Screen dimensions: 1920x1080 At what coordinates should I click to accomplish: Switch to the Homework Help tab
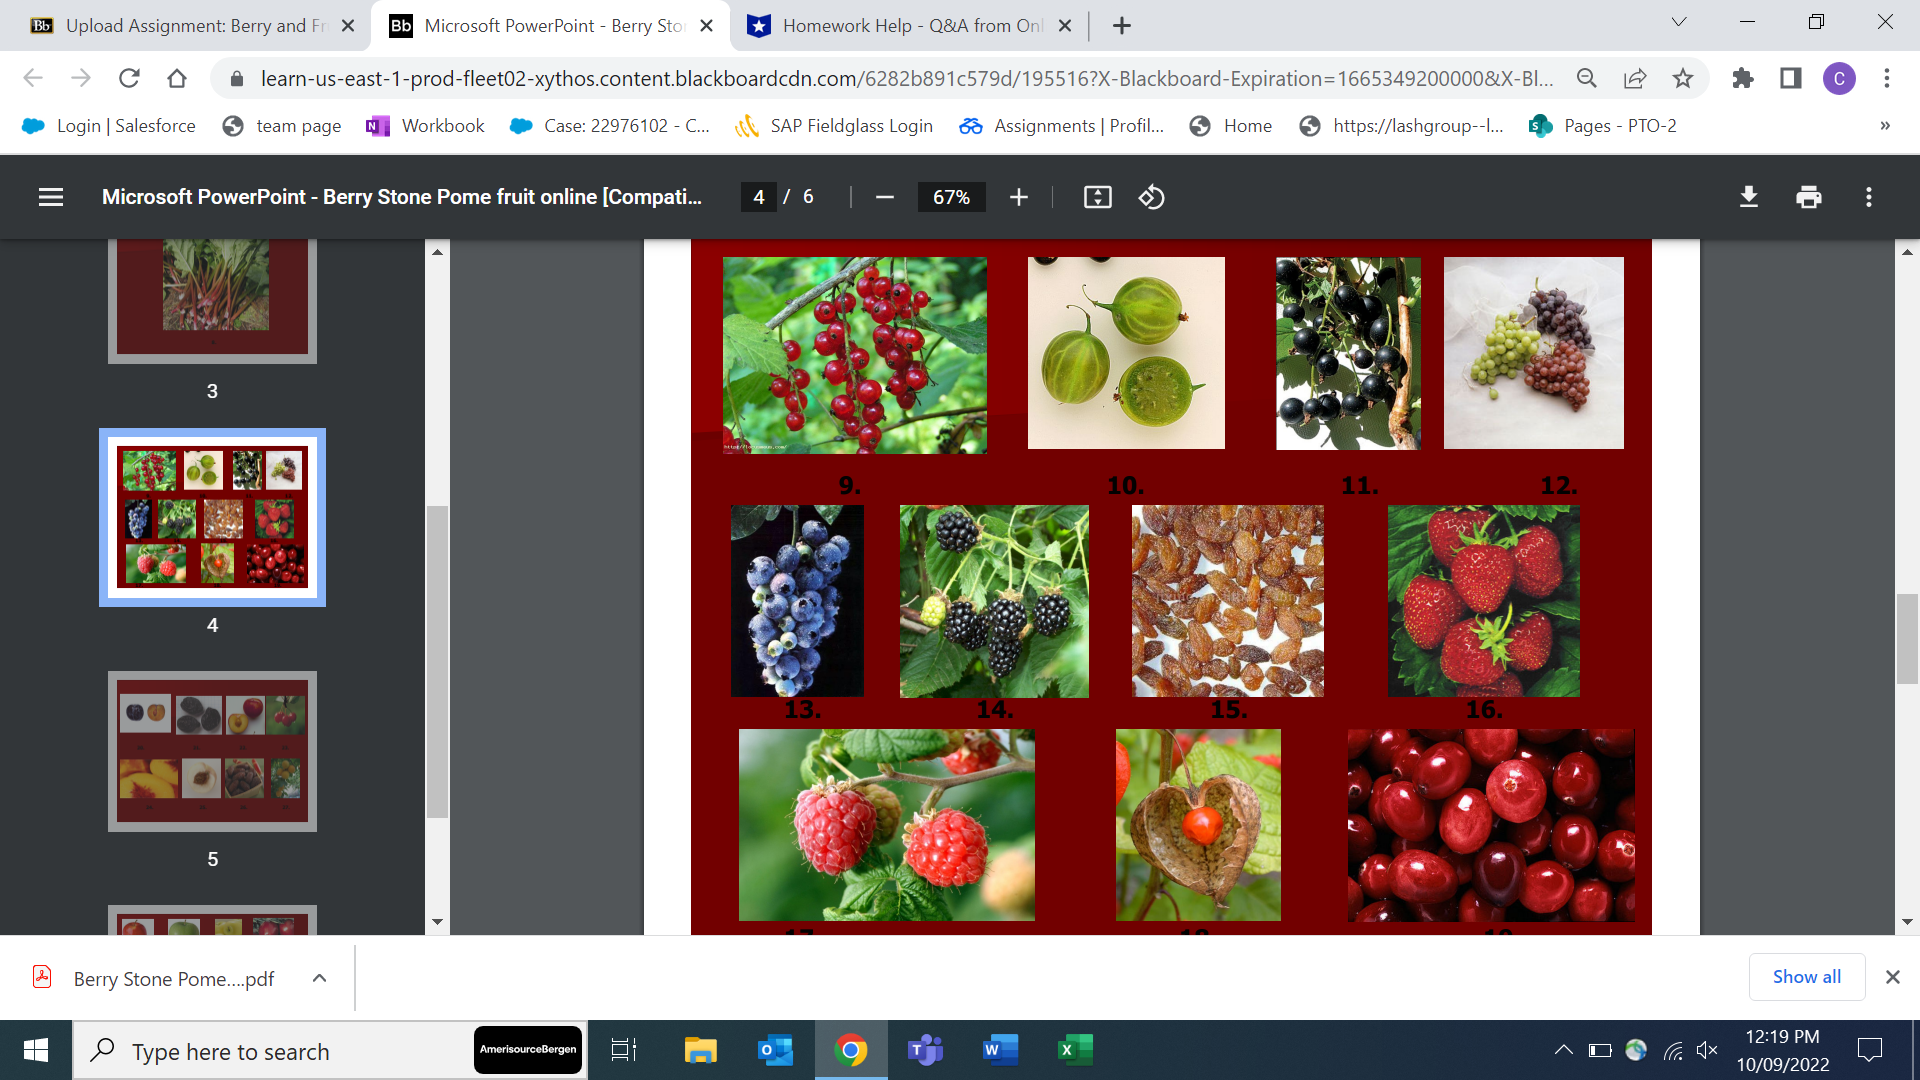tap(900, 25)
